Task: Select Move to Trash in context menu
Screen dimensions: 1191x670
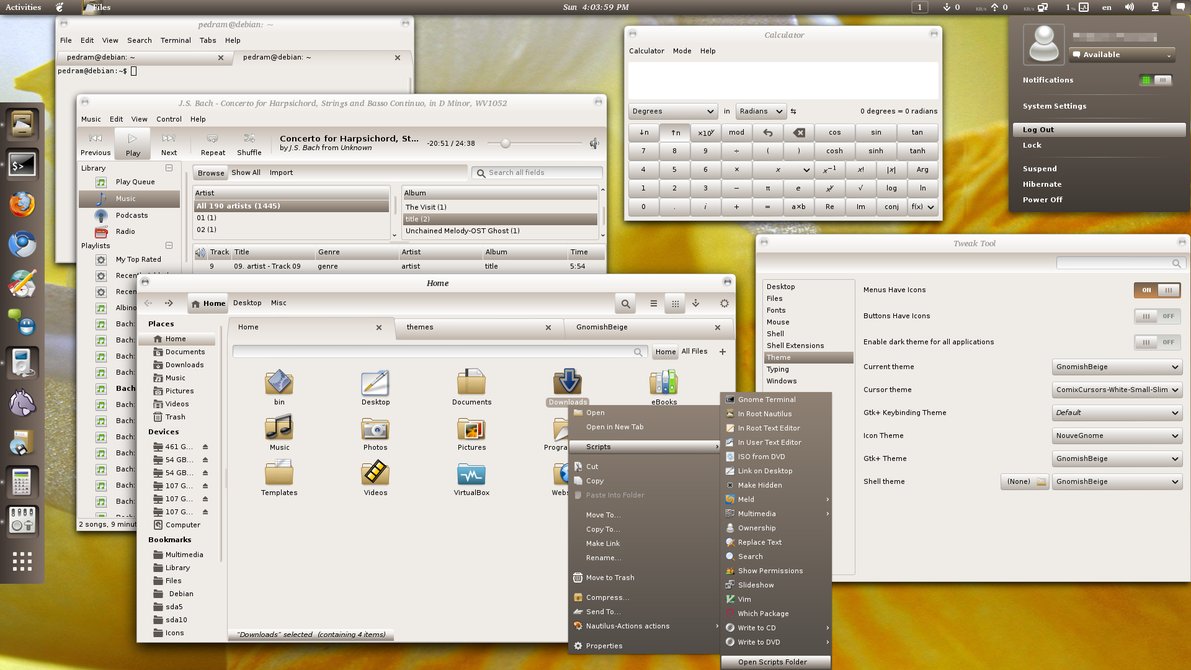Action: [609, 578]
